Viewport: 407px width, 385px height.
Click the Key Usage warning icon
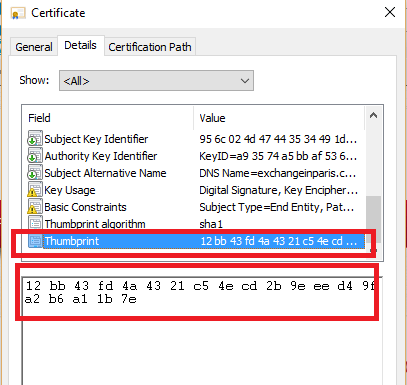(35, 190)
